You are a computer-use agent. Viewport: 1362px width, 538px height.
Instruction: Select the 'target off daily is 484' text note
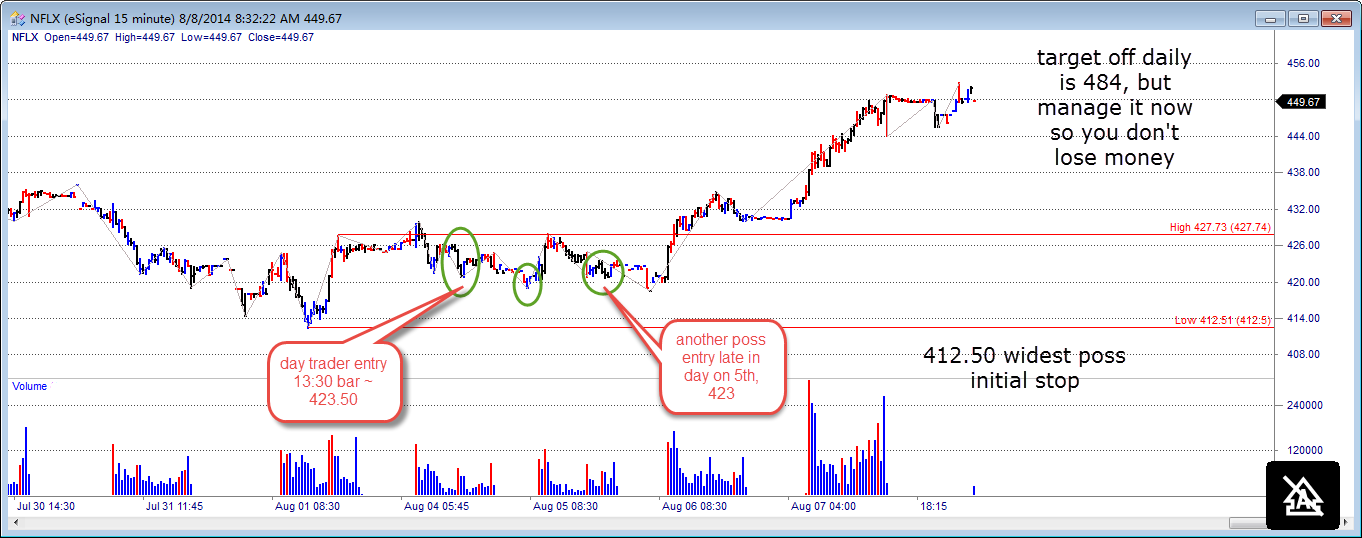pos(1114,108)
